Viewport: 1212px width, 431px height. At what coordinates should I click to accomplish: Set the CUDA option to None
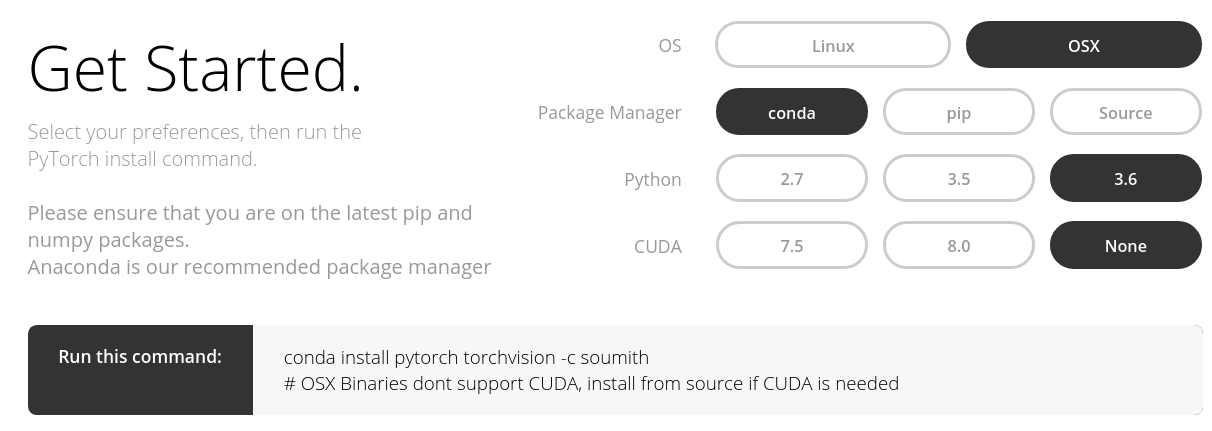coord(1125,246)
